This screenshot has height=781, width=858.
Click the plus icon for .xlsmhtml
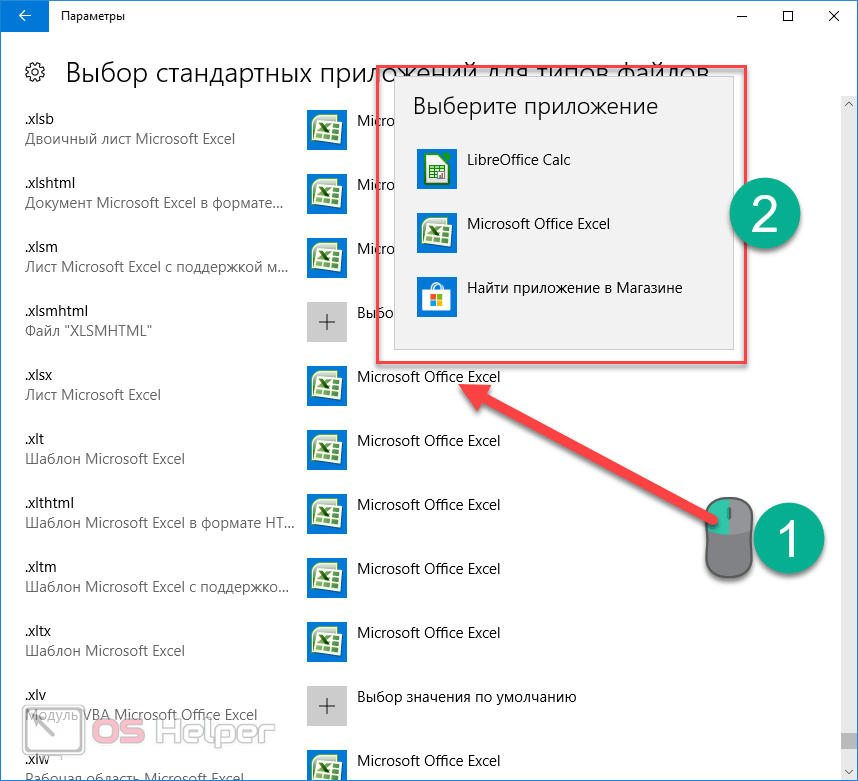click(x=327, y=322)
